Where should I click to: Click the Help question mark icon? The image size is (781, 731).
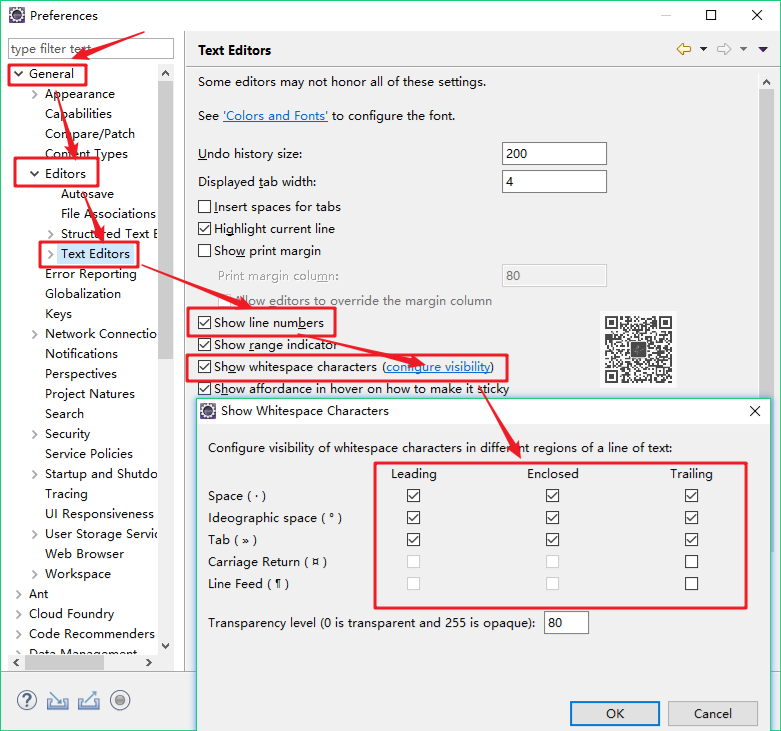click(x=27, y=700)
